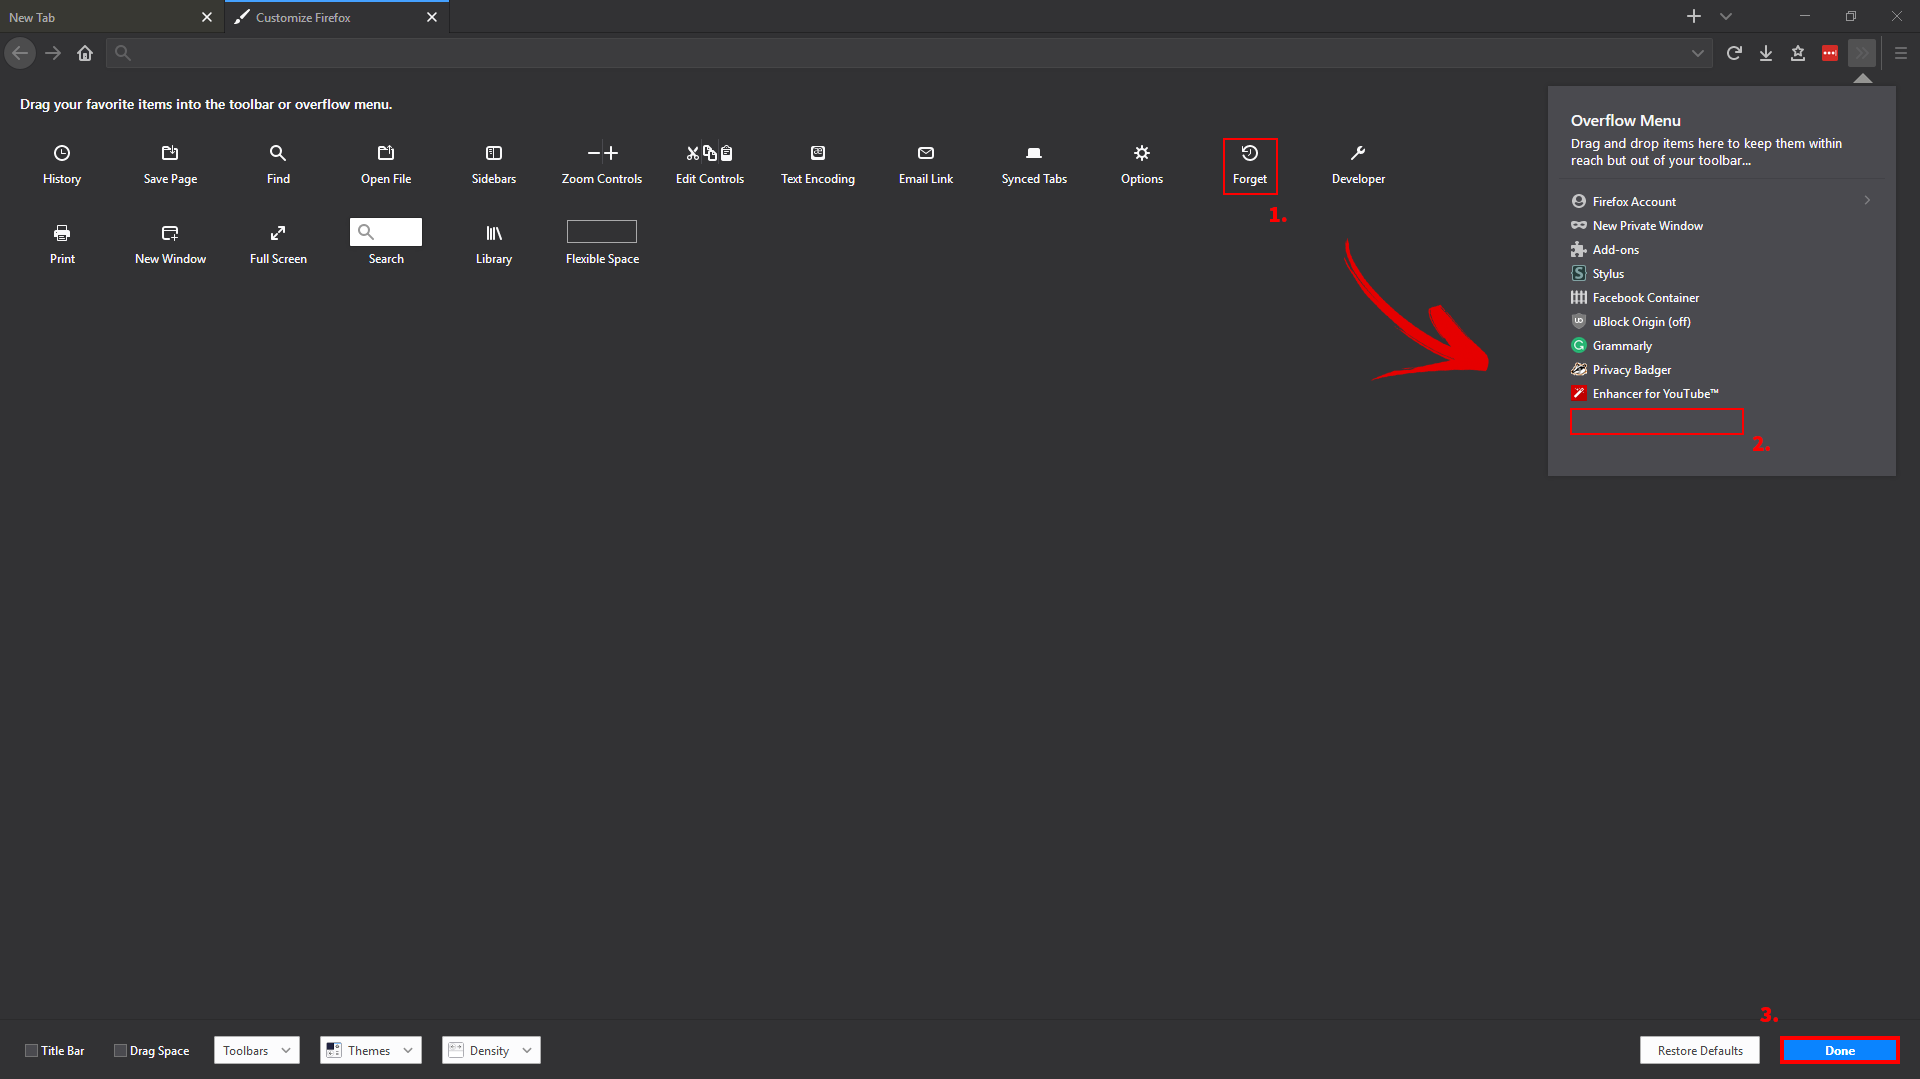Click the back navigation arrow
Image resolution: width=1920 pixels, height=1079 pixels.
(20, 53)
